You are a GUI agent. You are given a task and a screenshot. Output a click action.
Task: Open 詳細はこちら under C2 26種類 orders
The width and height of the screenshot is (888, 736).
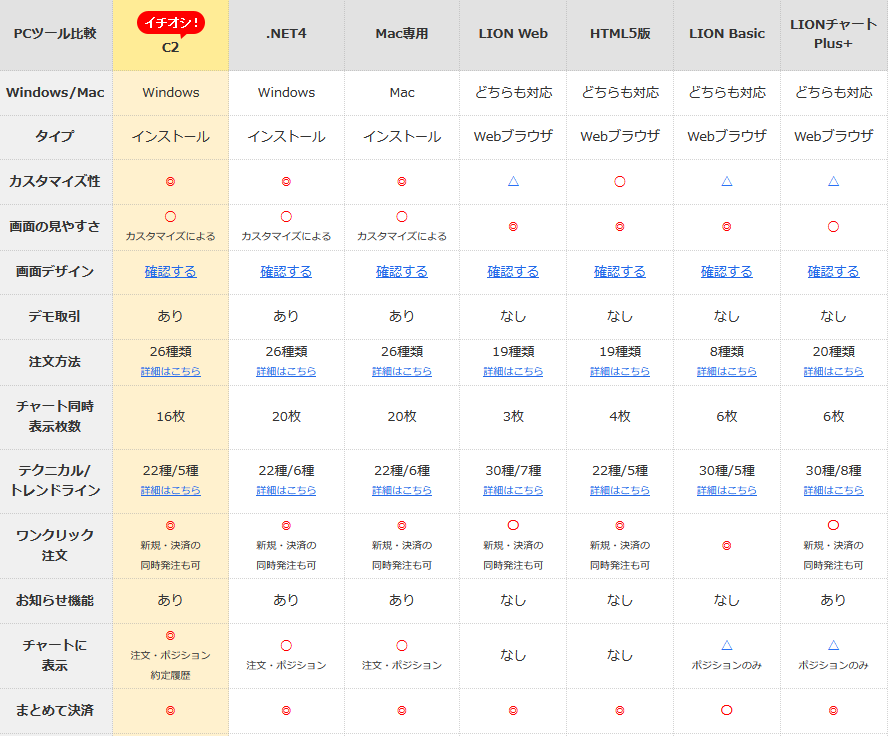[170, 371]
